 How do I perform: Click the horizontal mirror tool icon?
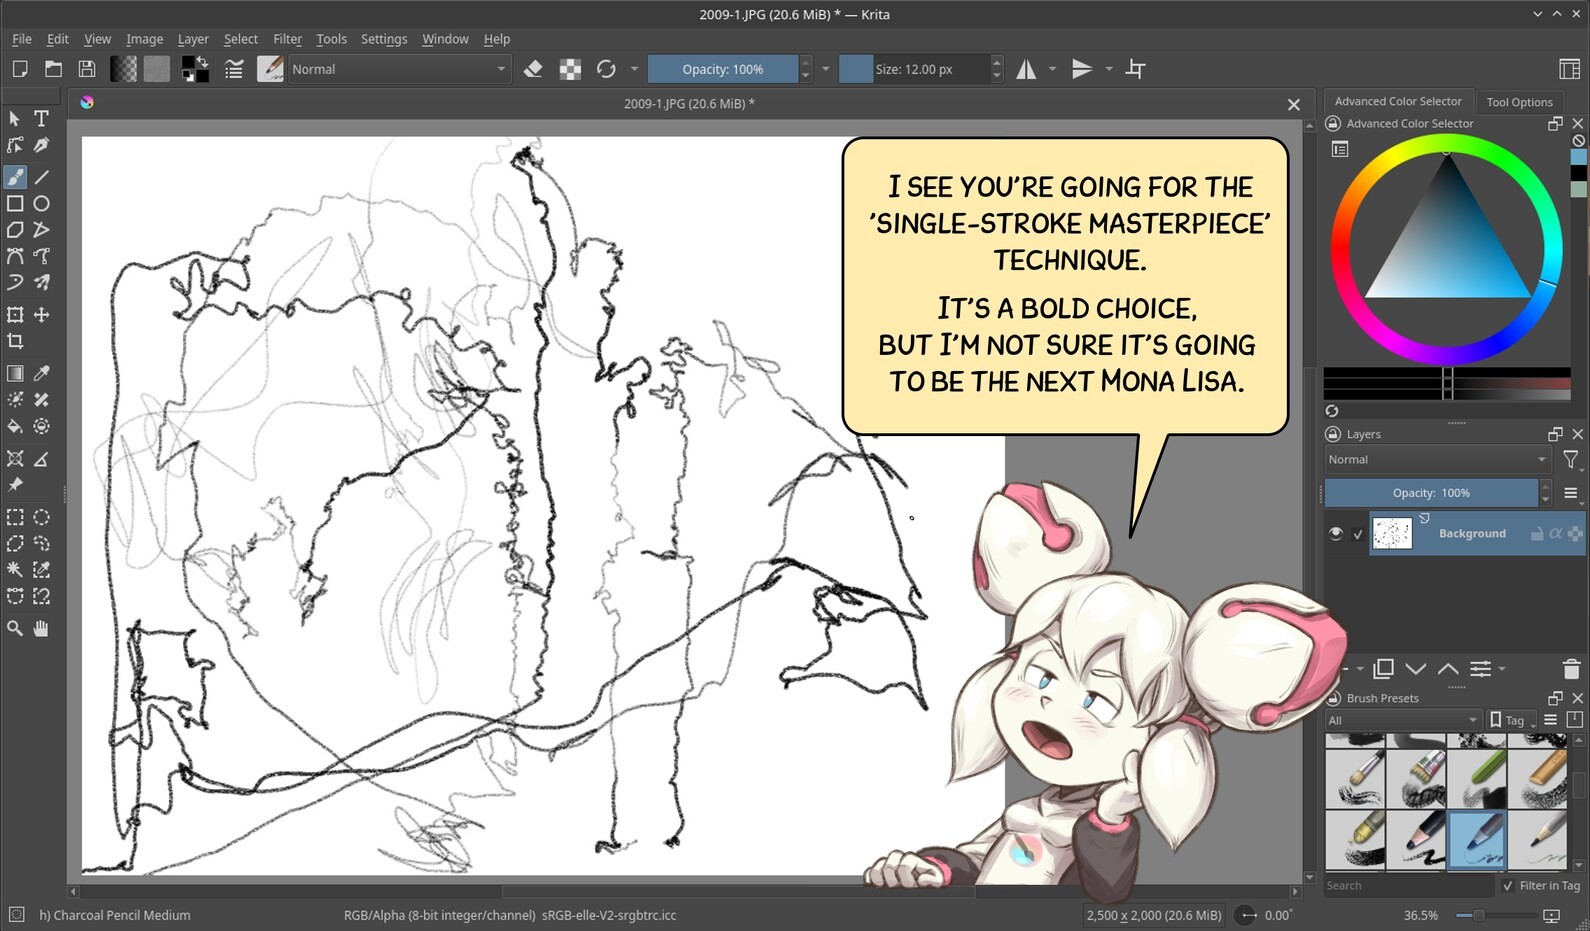coord(1026,69)
